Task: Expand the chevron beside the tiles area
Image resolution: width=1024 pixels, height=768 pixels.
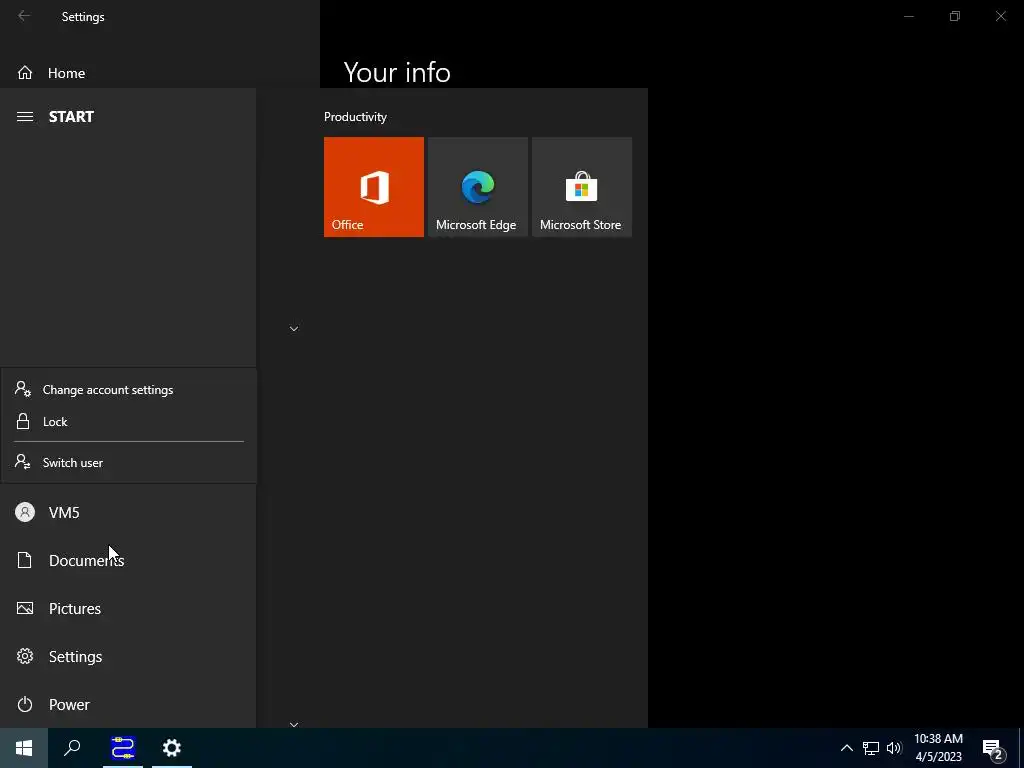Action: pos(294,328)
